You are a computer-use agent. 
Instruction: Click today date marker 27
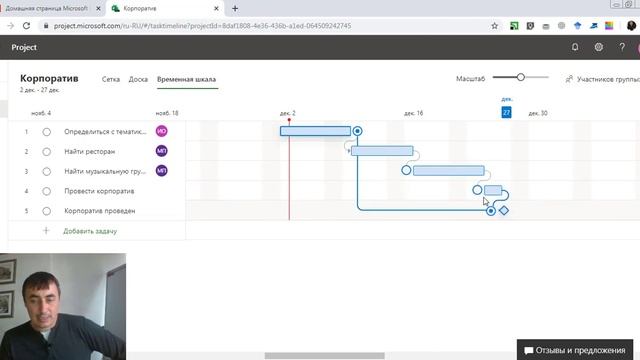point(506,112)
